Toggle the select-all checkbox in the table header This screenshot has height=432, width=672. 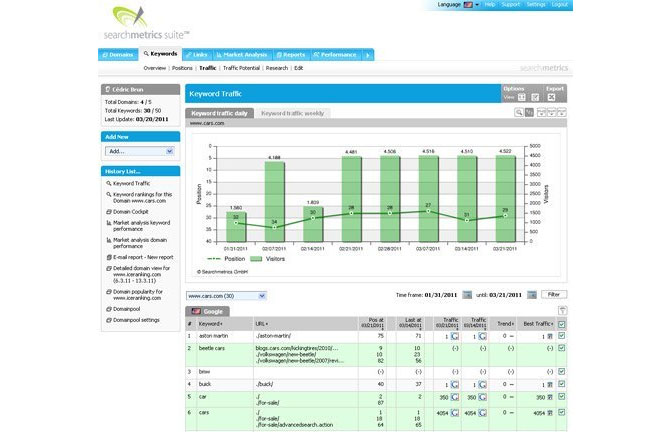click(562, 324)
